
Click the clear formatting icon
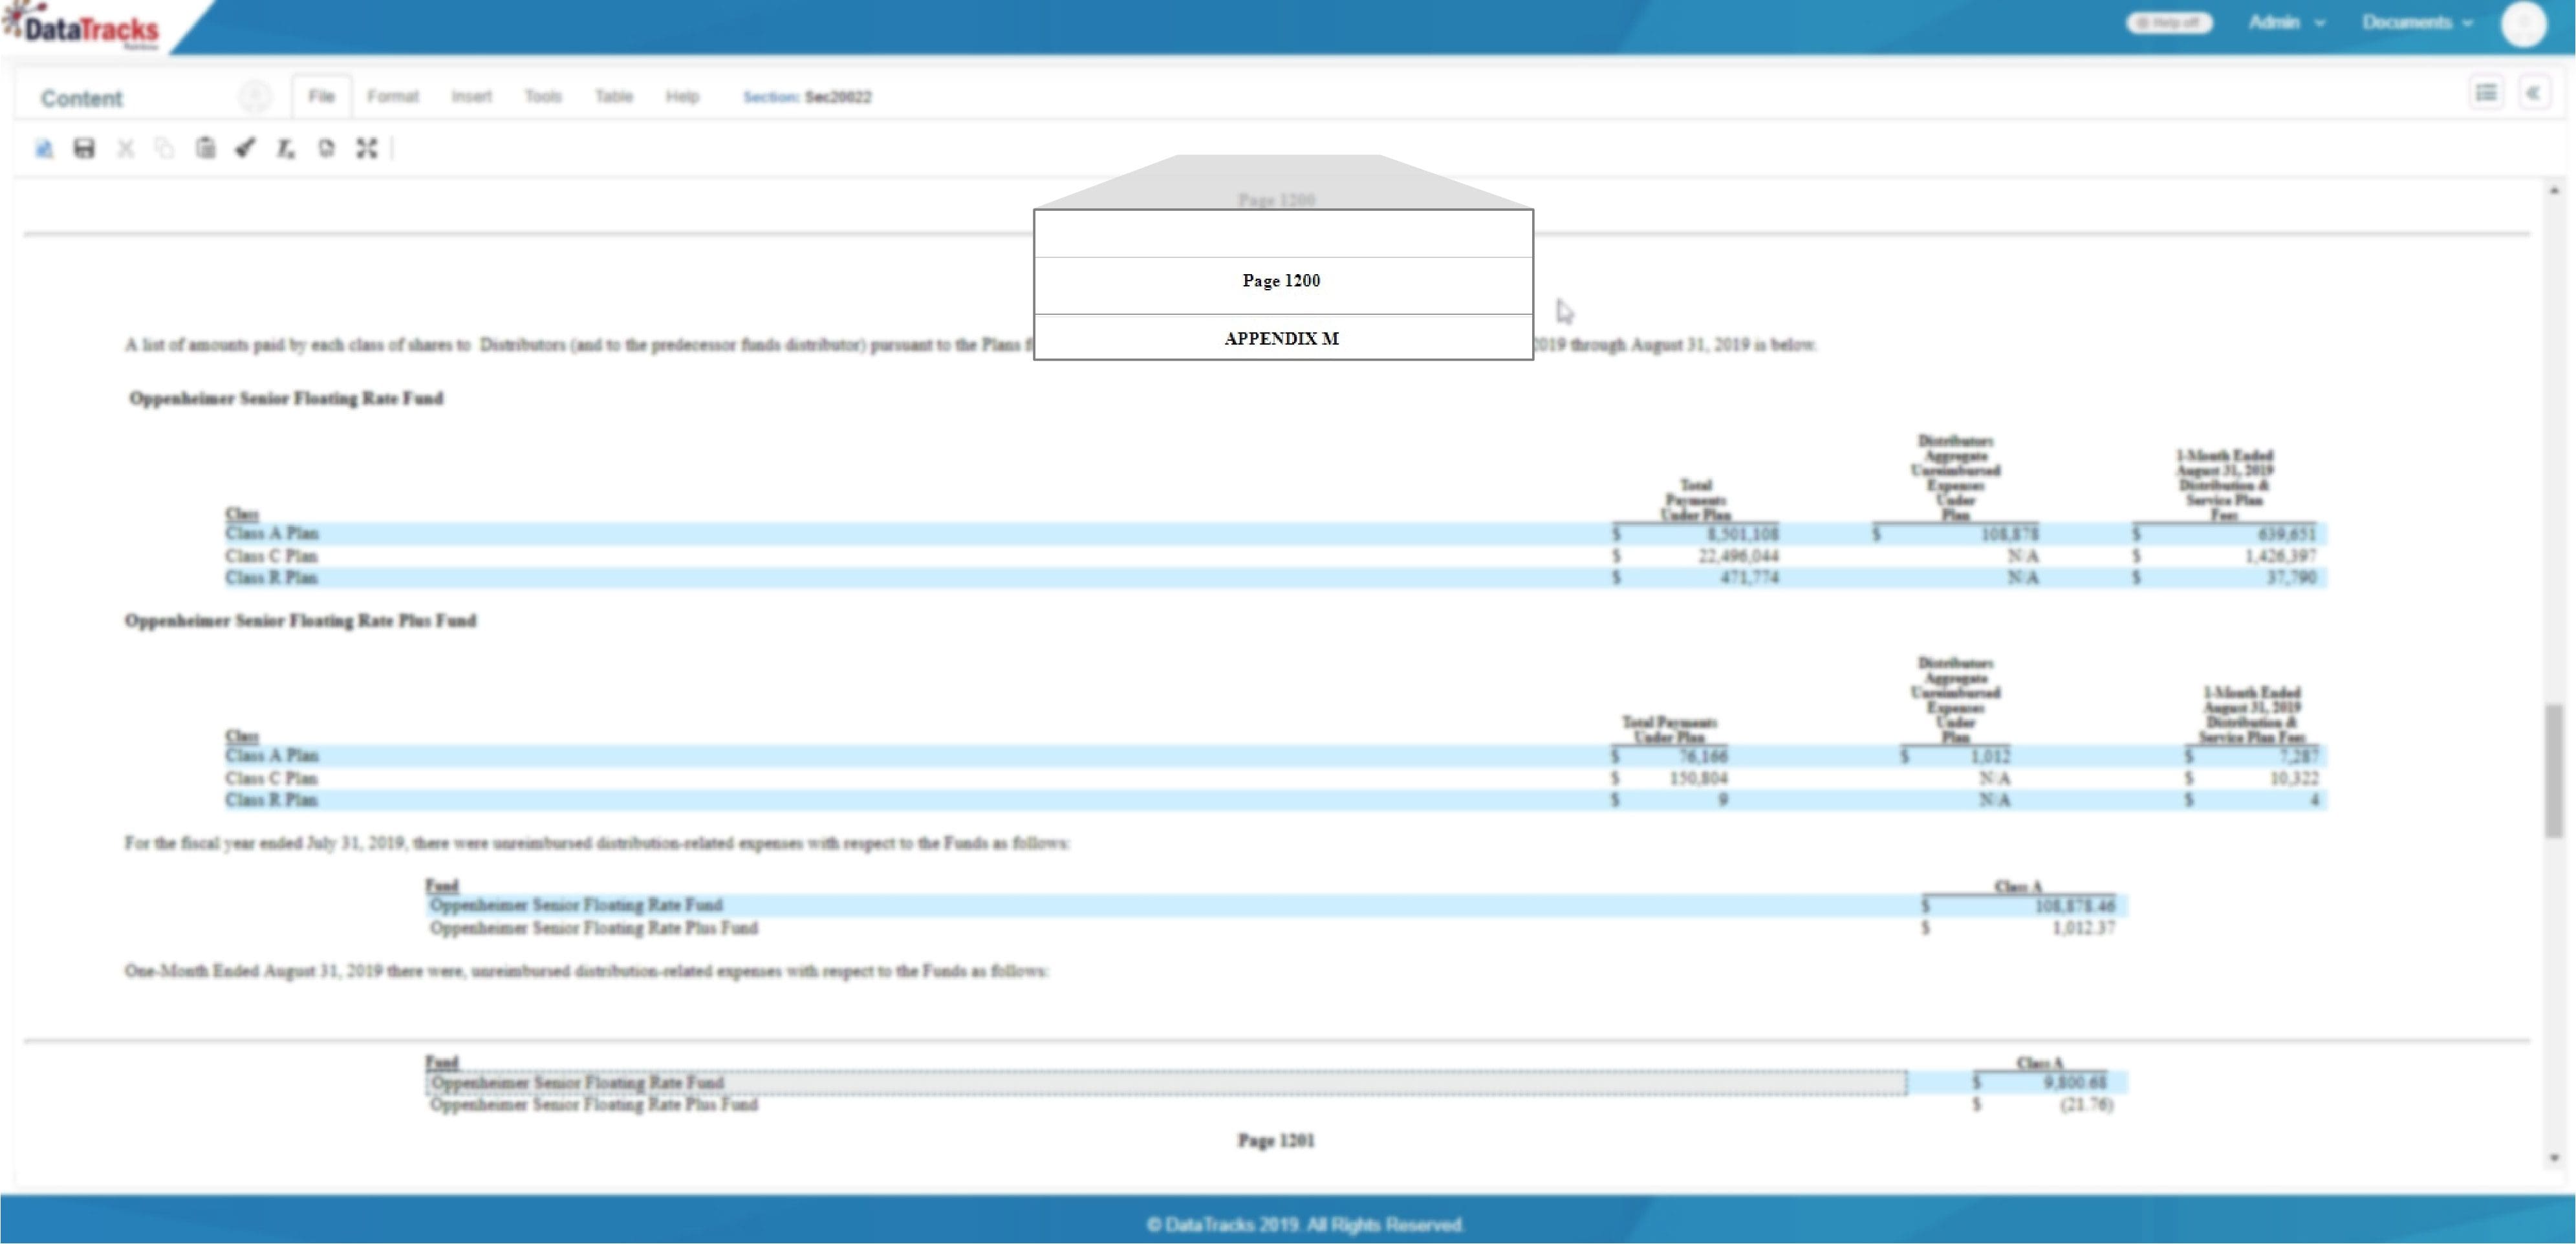(x=286, y=149)
